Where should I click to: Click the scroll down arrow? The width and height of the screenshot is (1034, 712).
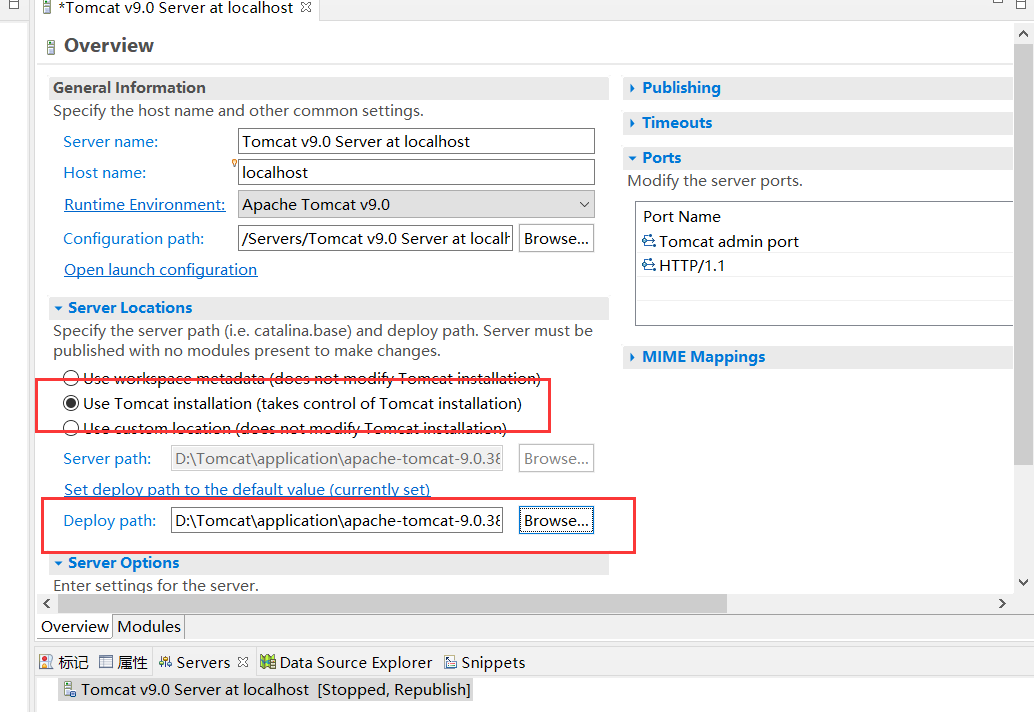point(1023,582)
